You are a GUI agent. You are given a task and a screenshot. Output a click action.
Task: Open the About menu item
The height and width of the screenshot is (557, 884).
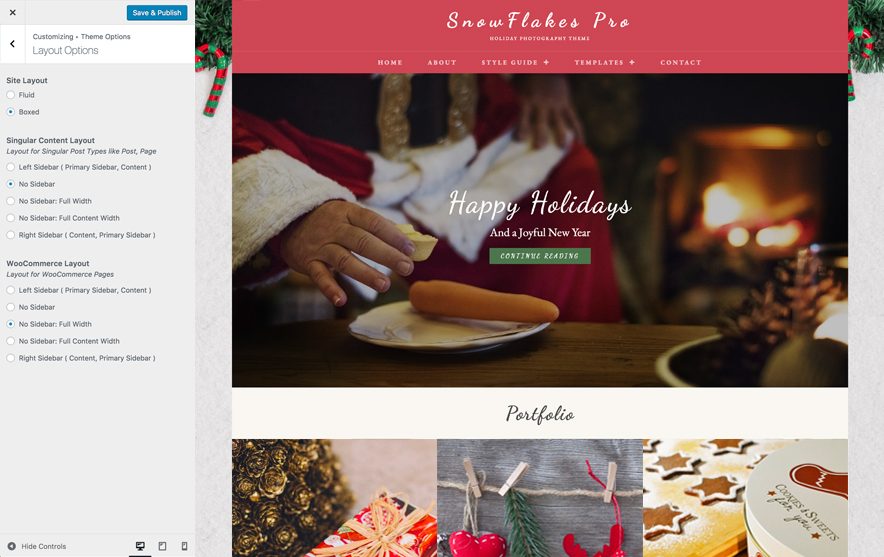pyautogui.click(x=442, y=63)
